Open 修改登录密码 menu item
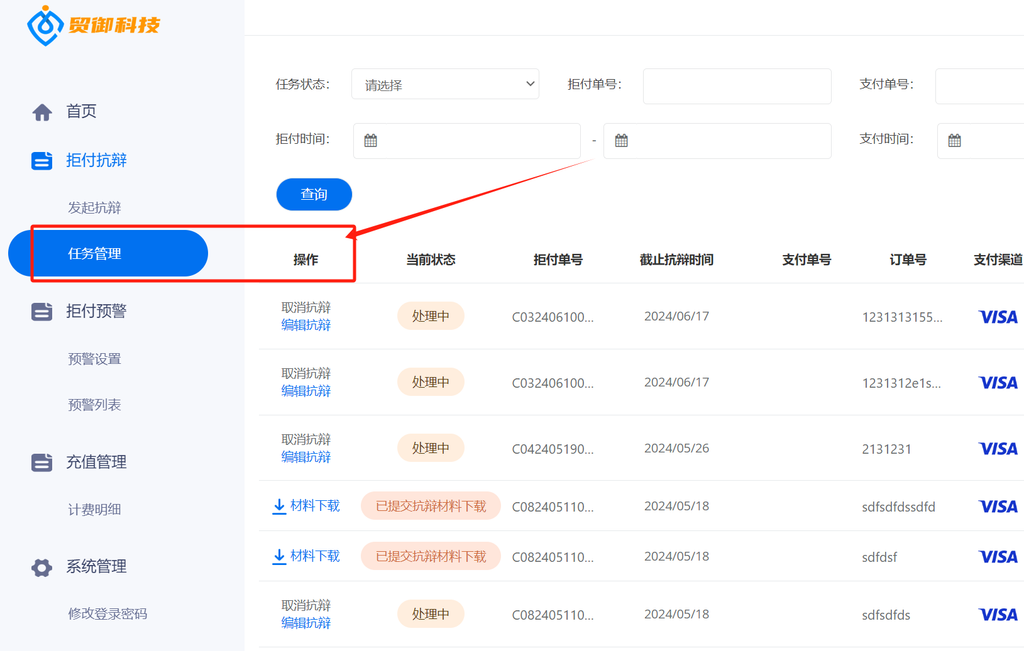 tap(108, 614)
